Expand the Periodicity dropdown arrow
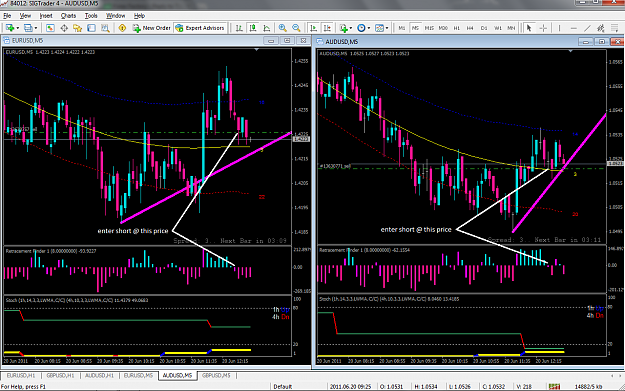This screenshot has width=625, height=391. pos(369,28)
